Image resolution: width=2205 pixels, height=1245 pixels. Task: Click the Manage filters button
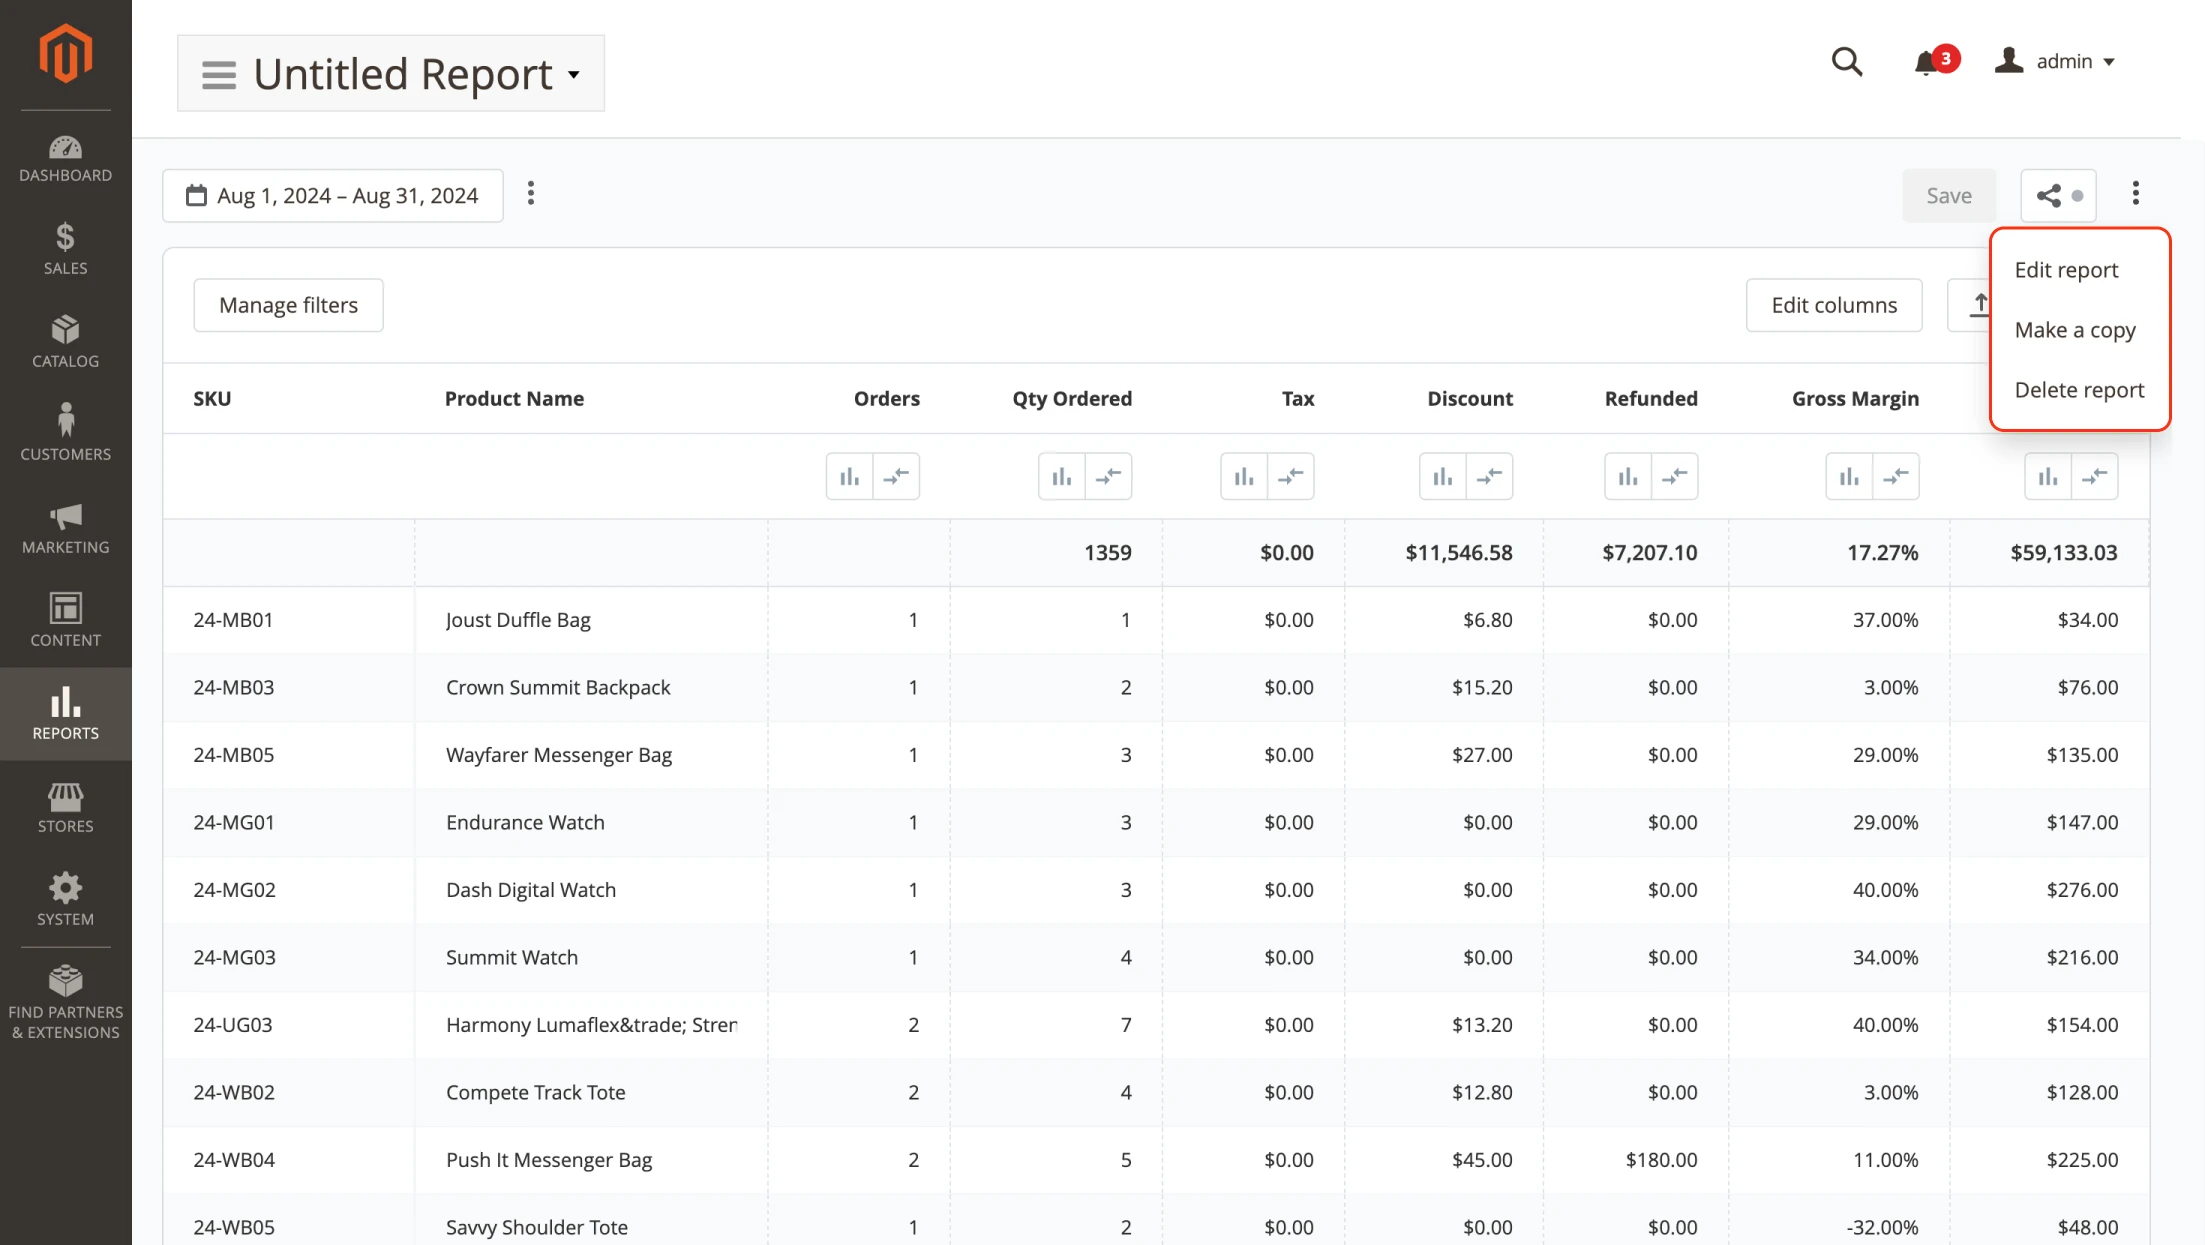(288, 304)
